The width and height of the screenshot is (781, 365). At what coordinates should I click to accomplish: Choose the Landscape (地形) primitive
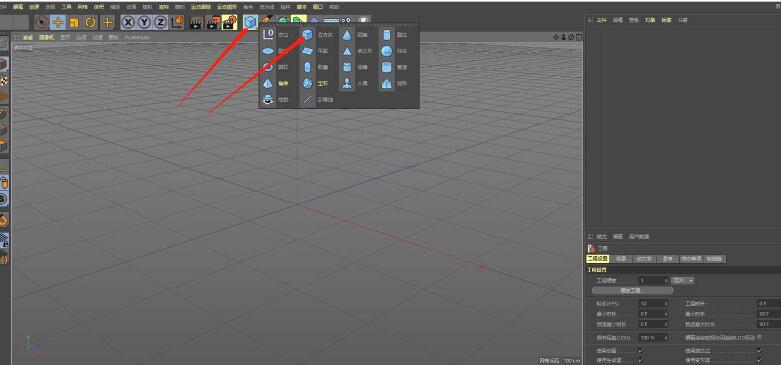(x=387, y=83)
